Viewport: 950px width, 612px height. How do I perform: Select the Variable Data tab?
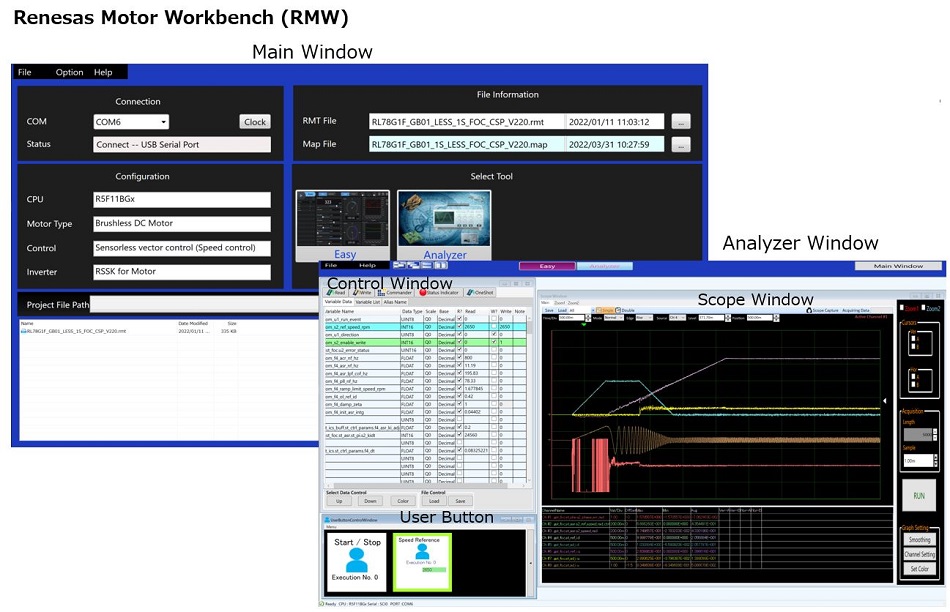(x=338, y=302)
